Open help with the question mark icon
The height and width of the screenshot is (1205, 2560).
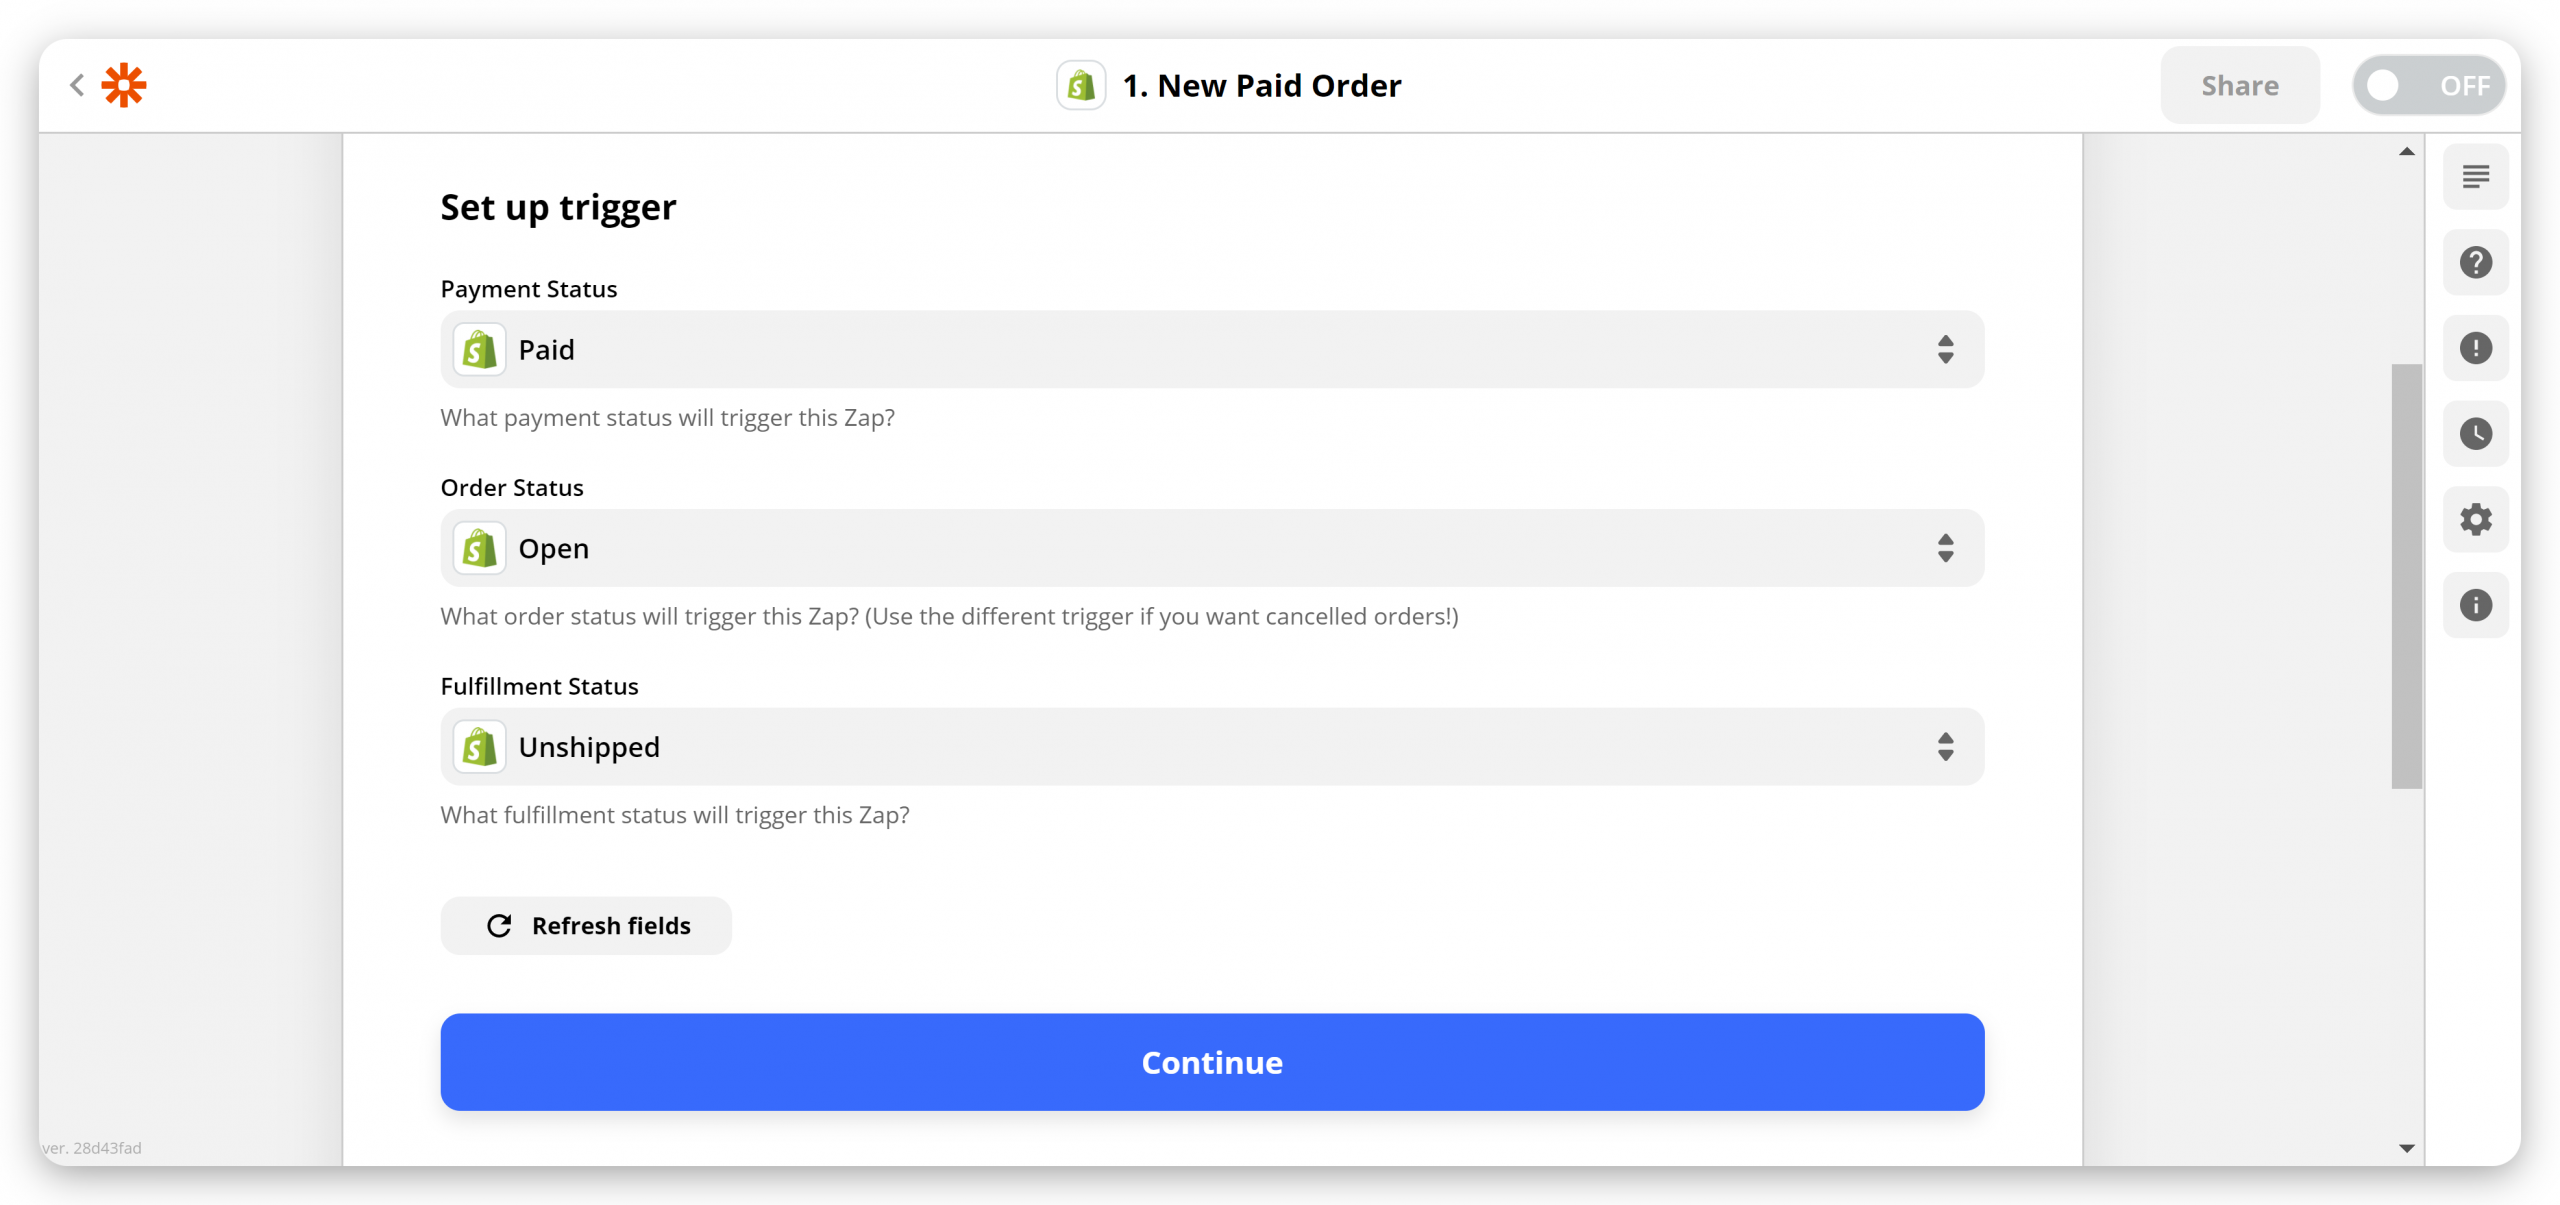(x=2476, y=263)
